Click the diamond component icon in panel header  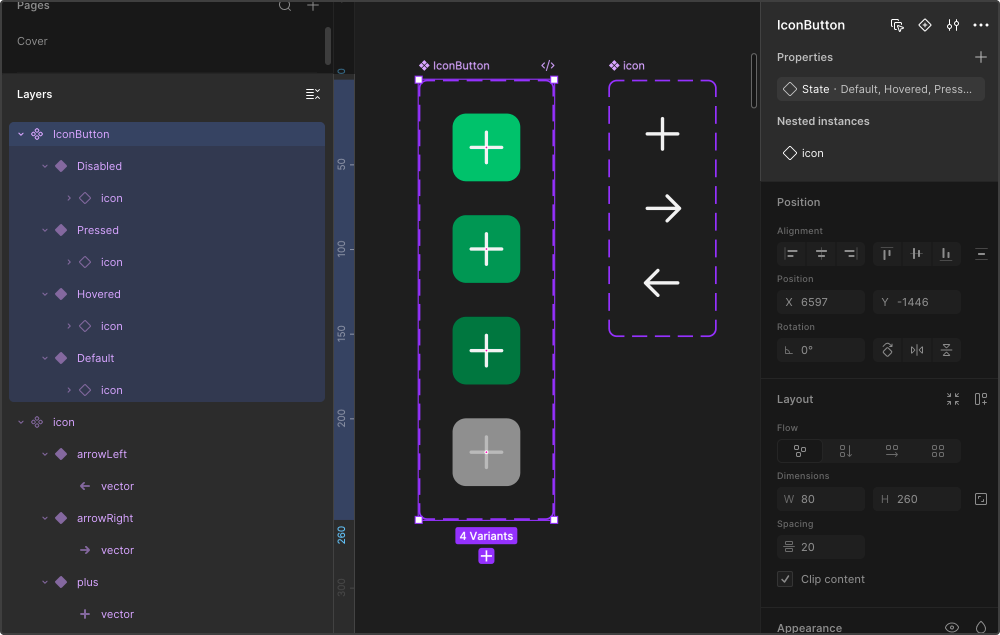coord(924,26)
